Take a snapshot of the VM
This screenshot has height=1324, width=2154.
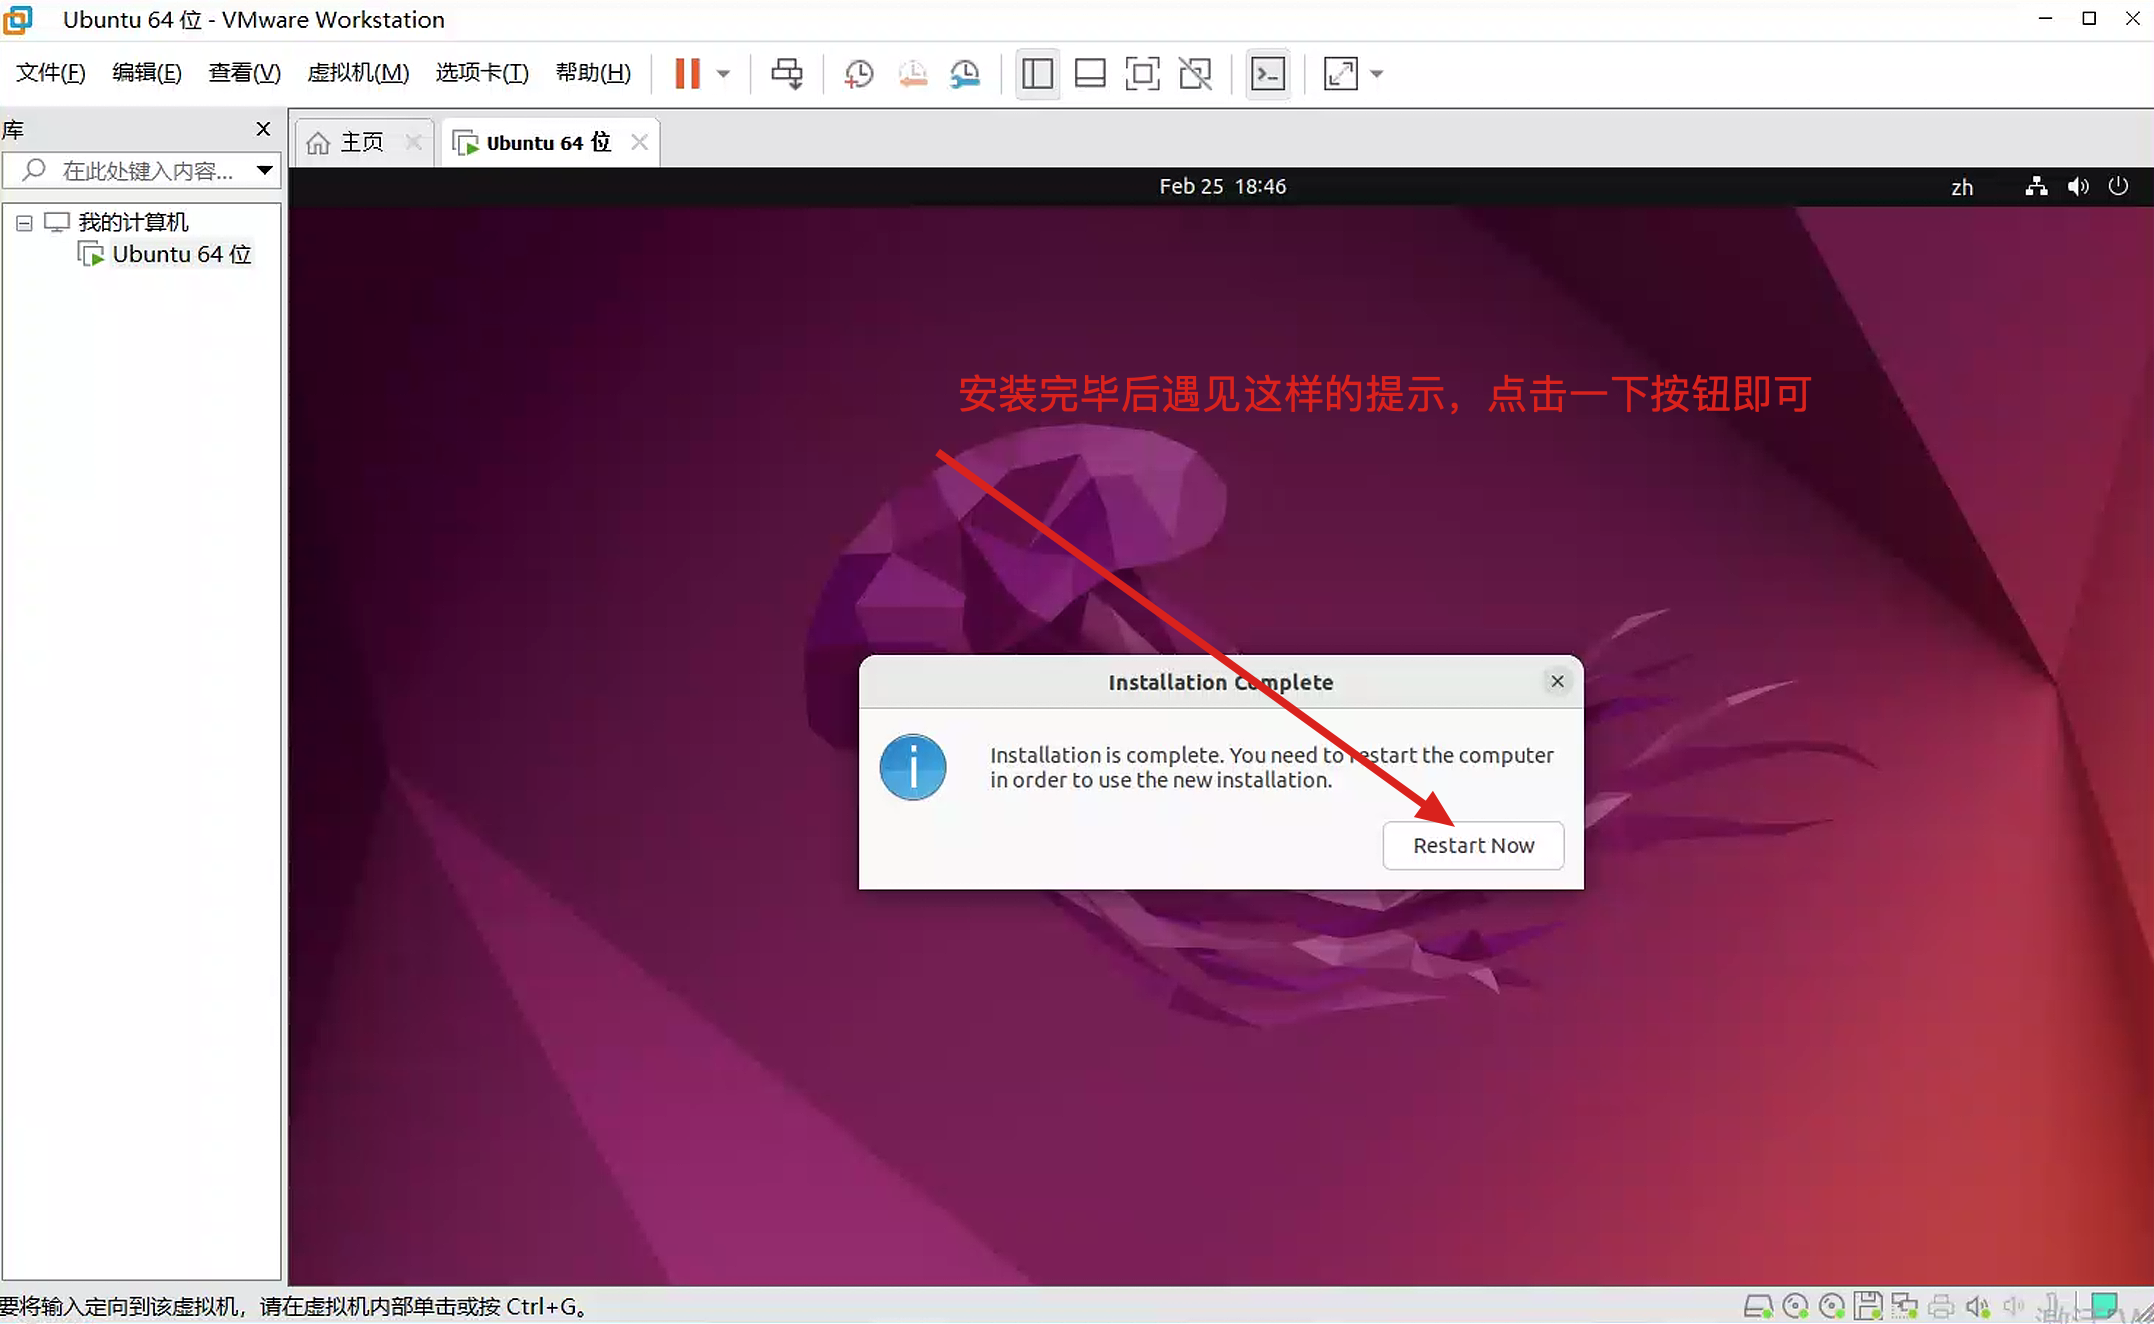(x=858, y=73)
